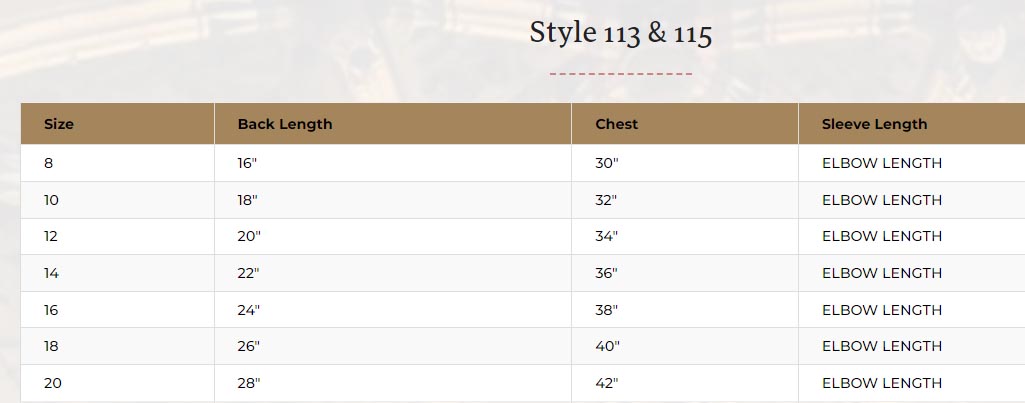Click the "Style 113 & 115" heading
Screen dimensions: 1025x403
(620, 33)
